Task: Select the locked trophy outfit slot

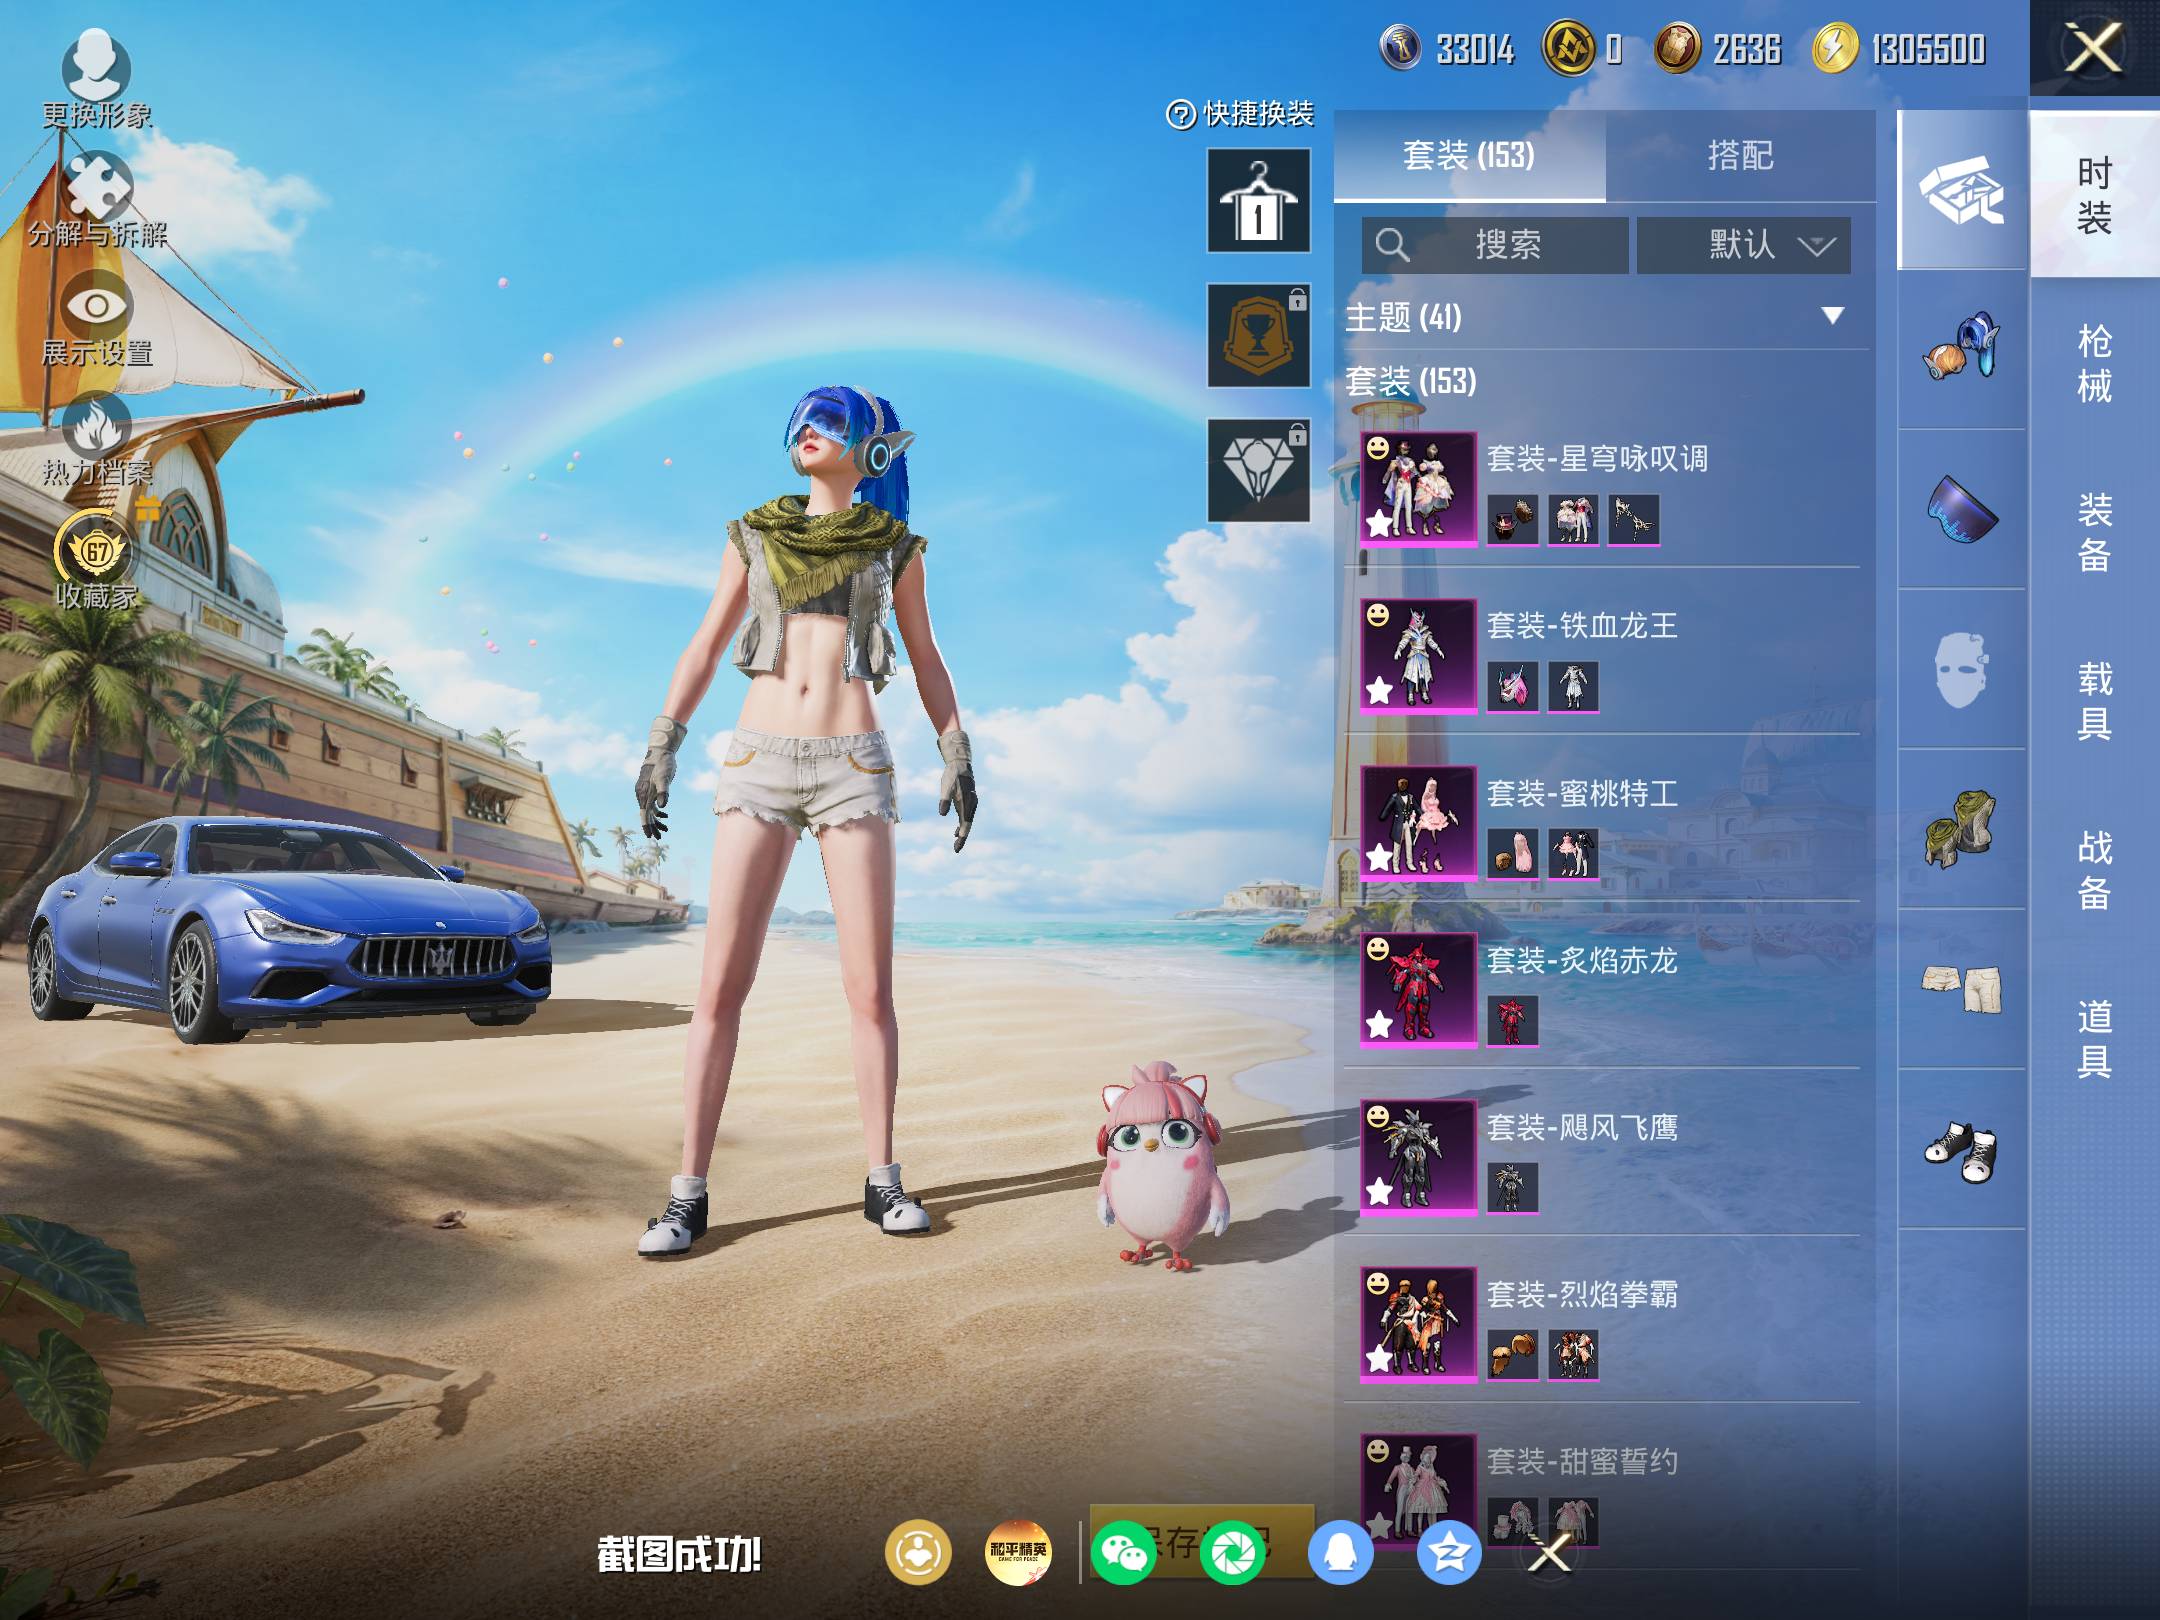Action: 1259,335
